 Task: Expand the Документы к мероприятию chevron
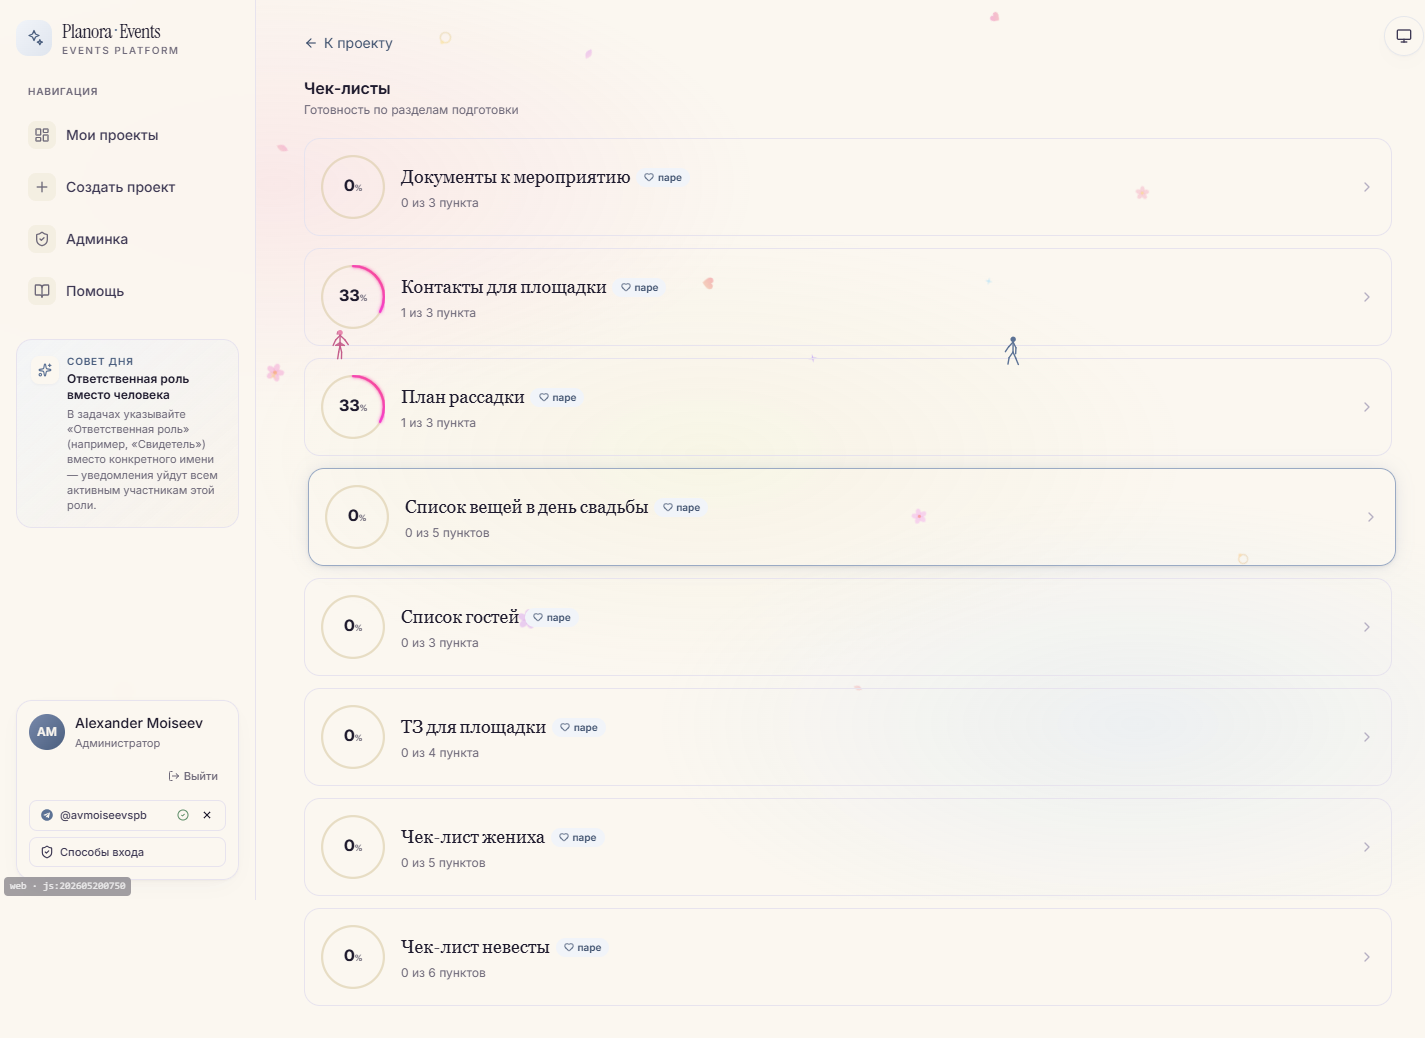coord(1367,187)
